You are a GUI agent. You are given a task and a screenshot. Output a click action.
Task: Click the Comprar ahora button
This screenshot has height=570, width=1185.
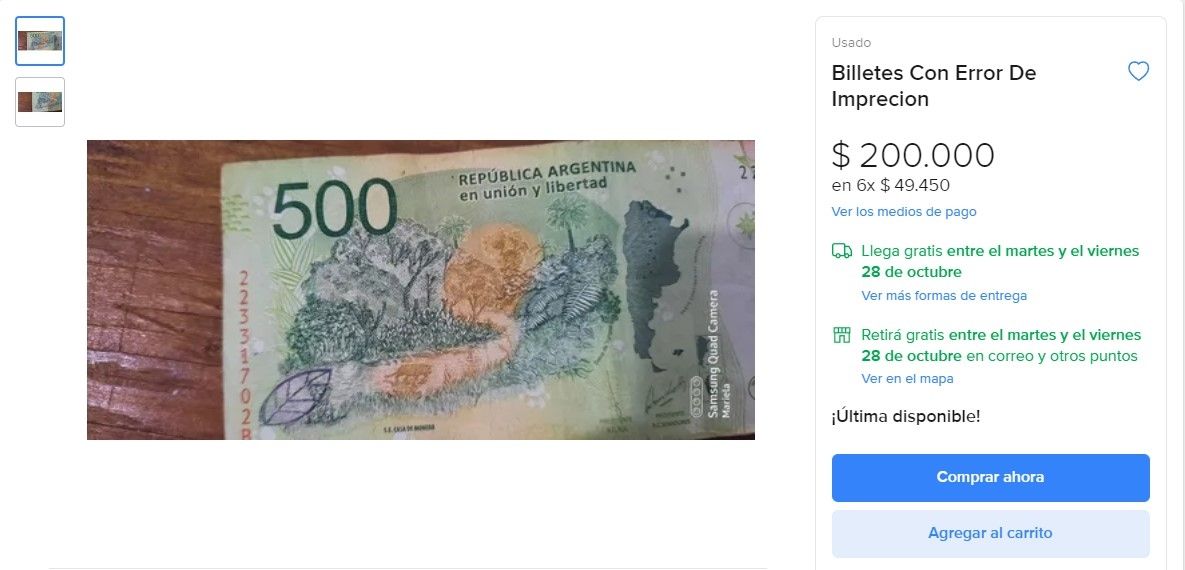pos(991,478)
